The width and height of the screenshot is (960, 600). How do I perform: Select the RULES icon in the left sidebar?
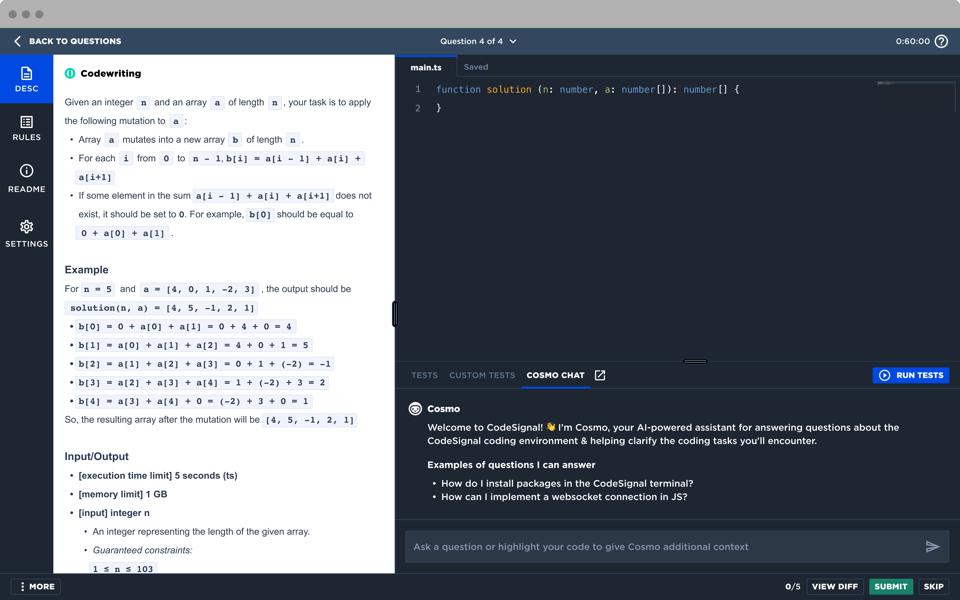pyautogui.click(x=26, y=127)
